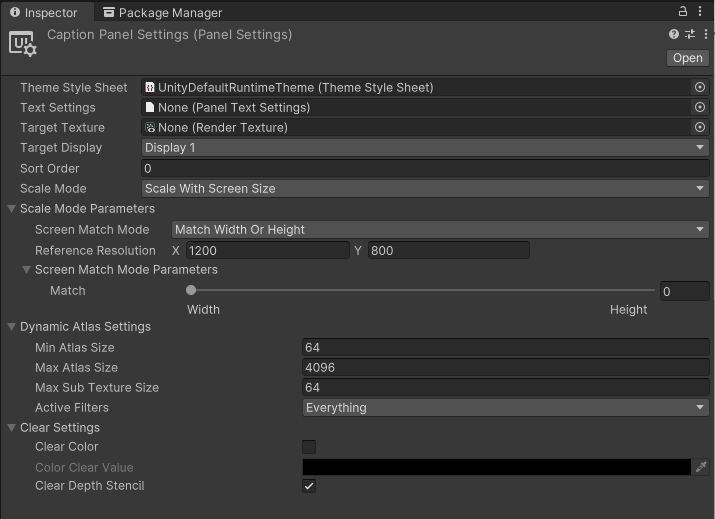Click the preset selector sliders icon
Screen dimensions: 715x519
coord(689,34)
